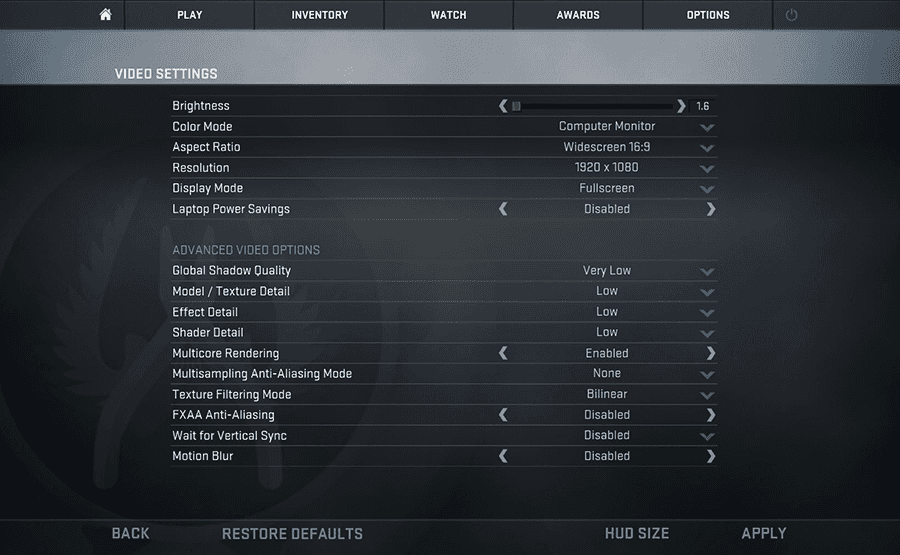Click Restore Defaults
This screenshot has width=900, height=555.
tap(292, 534)
